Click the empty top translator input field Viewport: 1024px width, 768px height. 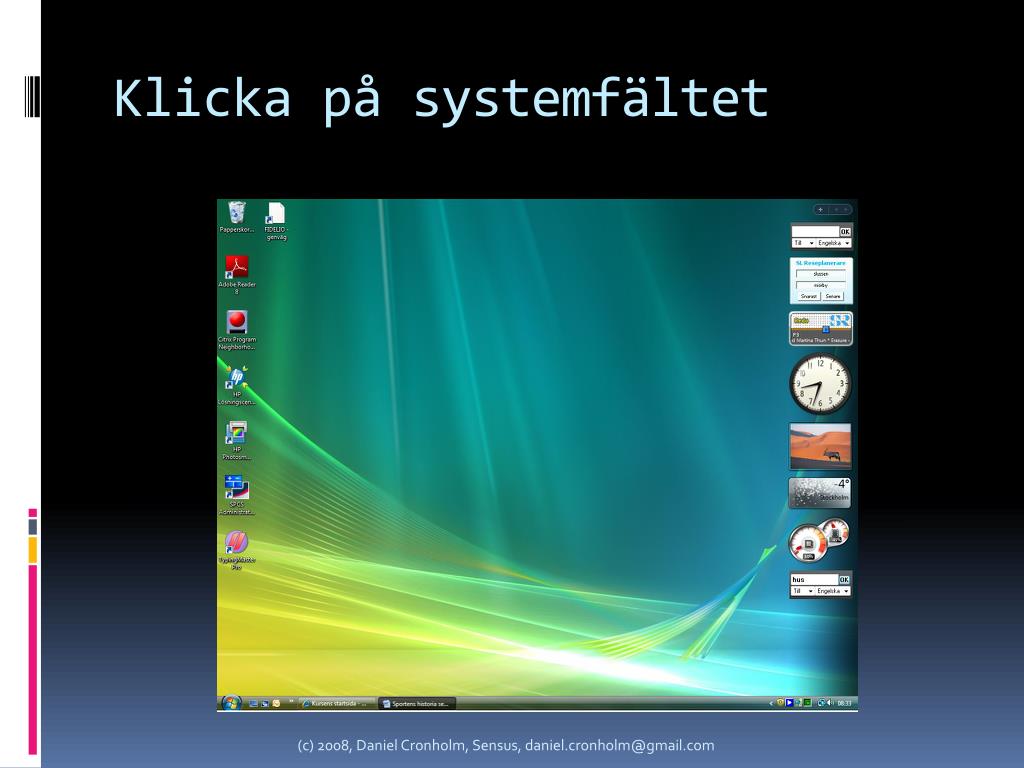pyautogui.click(x=816, y=231)
